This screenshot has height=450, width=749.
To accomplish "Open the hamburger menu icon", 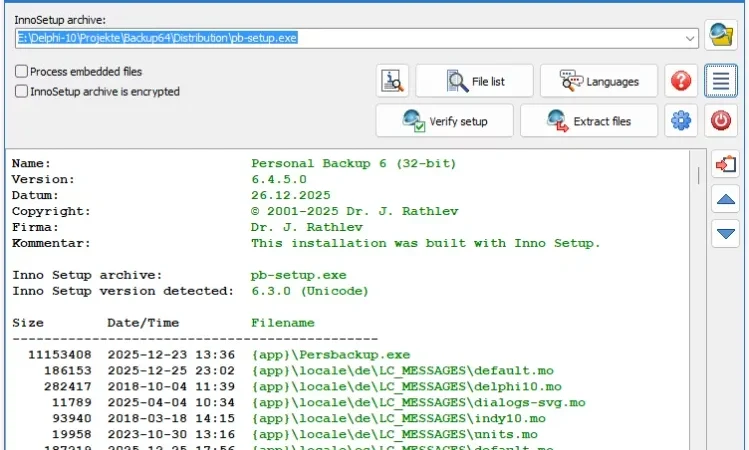I will [721, 81].
